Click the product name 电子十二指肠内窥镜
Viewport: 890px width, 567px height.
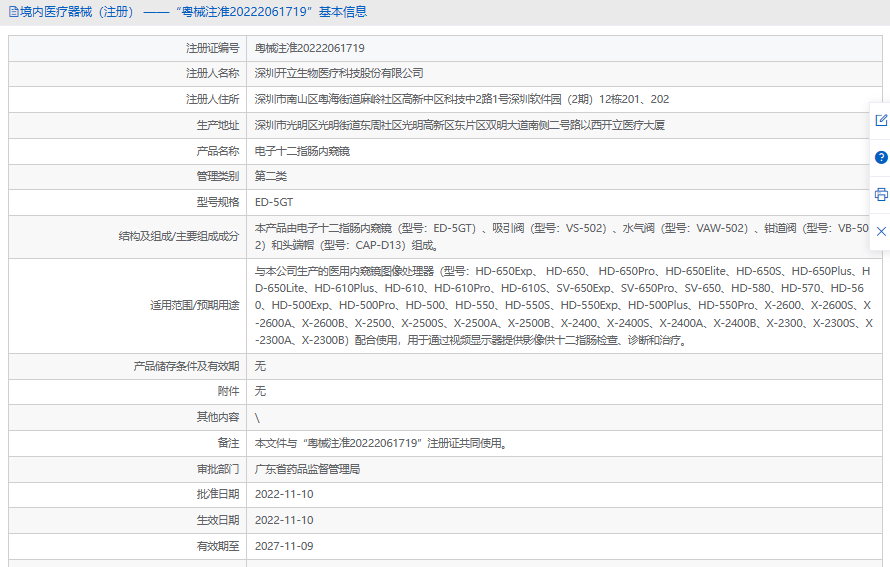pyautogui.click(x=302, y=151)
